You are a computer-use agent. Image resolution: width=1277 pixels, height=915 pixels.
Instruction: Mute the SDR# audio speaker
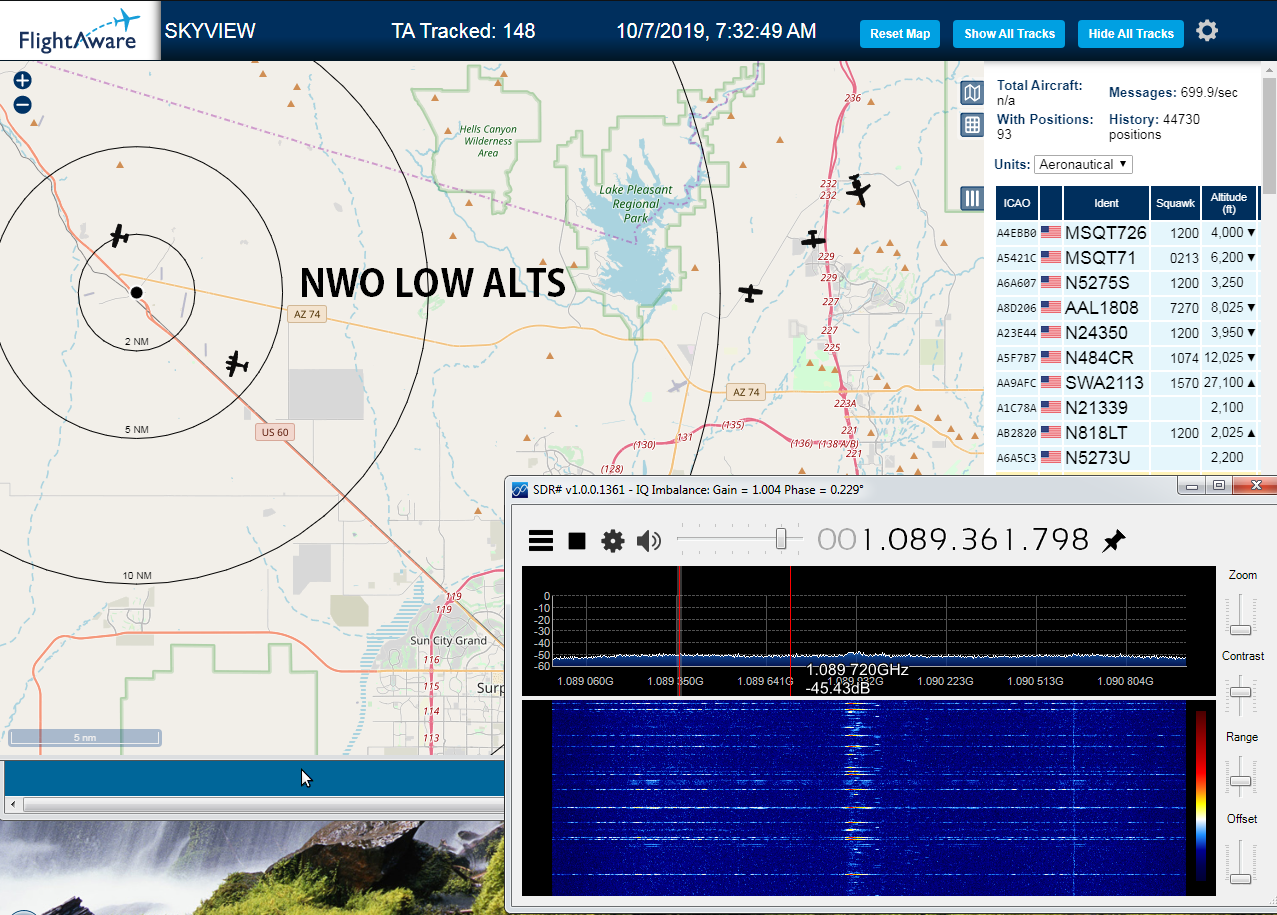click(649, 541)
